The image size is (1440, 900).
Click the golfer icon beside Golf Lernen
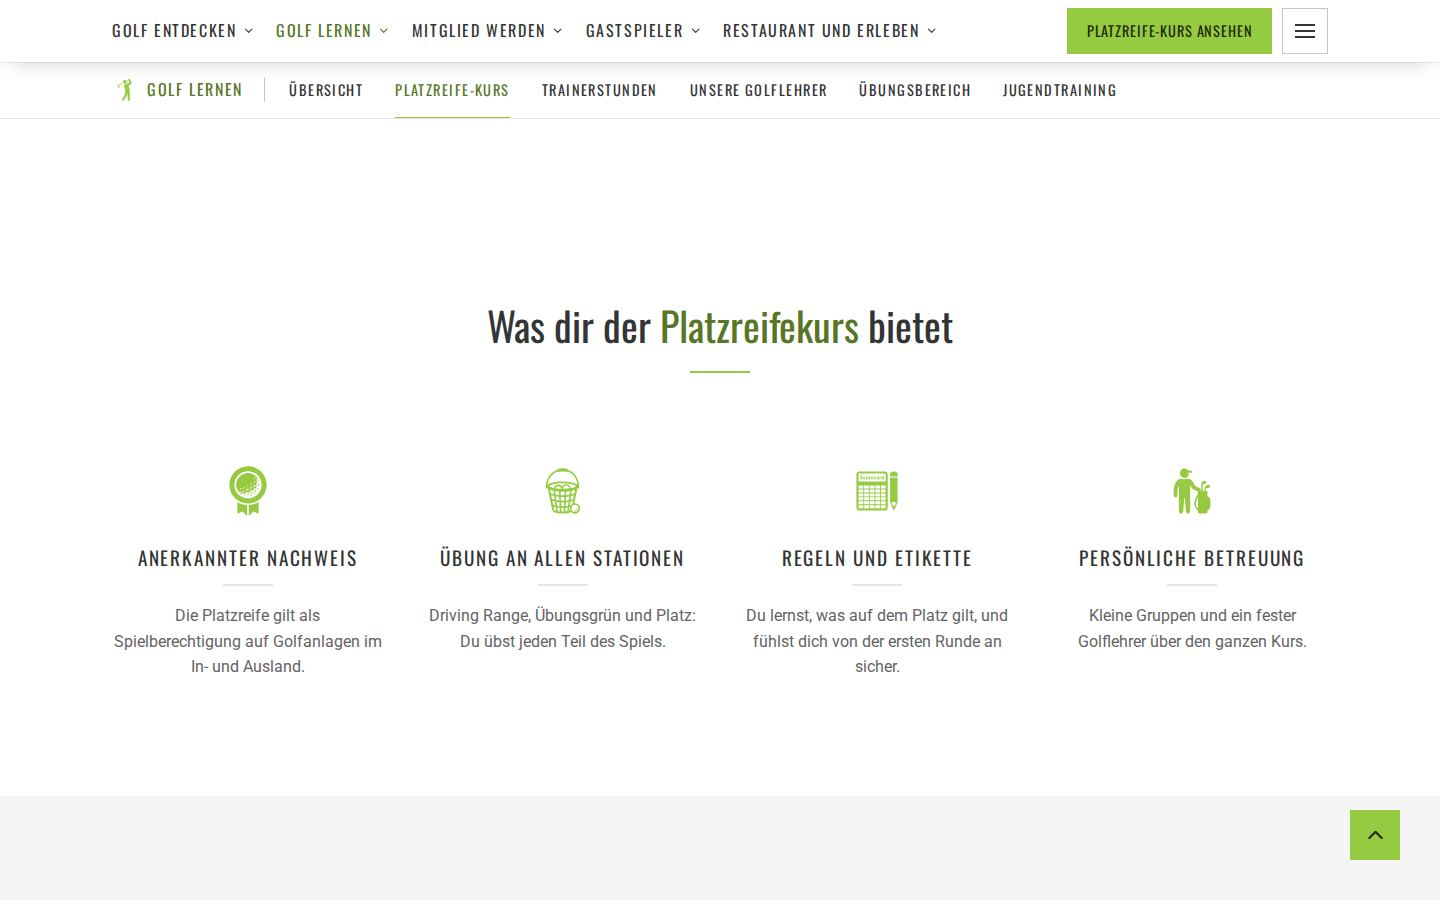[x=125, y=90]
